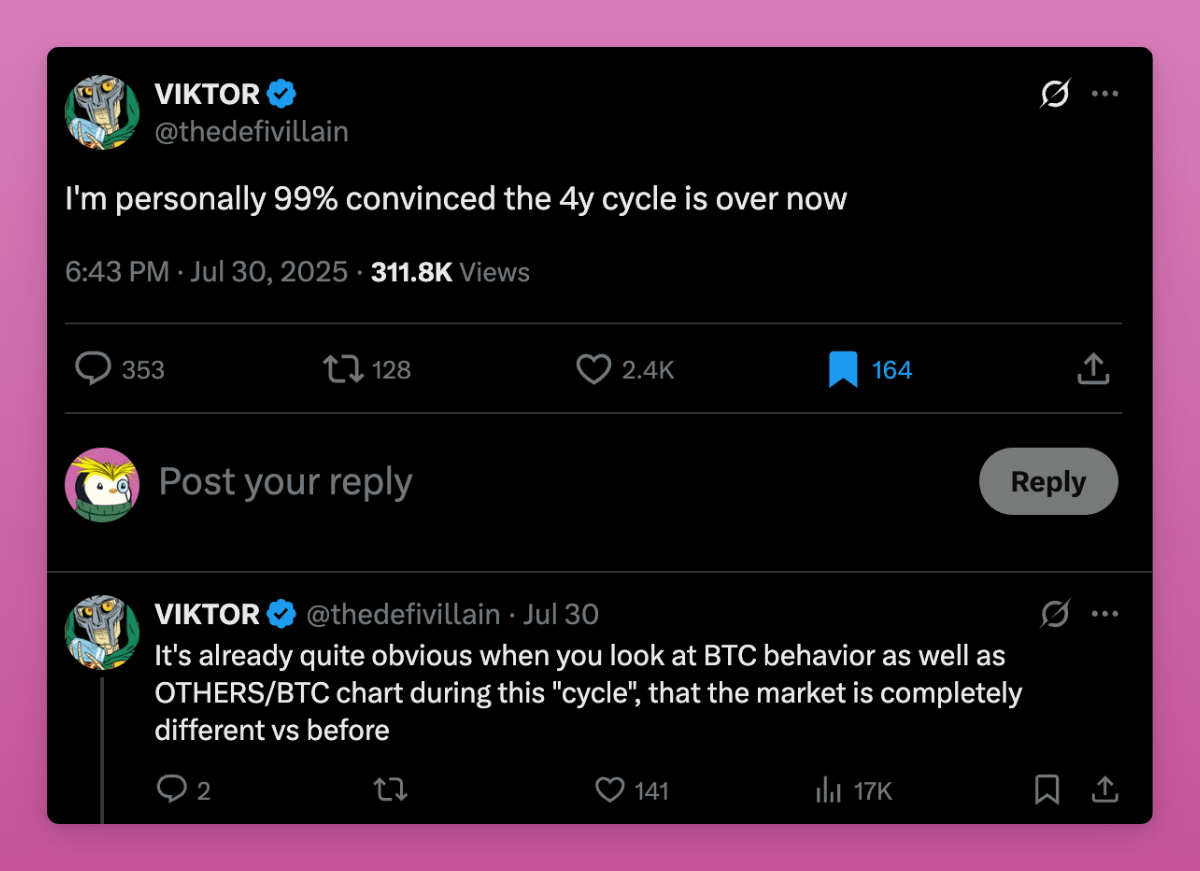Like the main post with 2.4K likes
This screenshot has height=871, width=1200.
(x=594, y=369)
